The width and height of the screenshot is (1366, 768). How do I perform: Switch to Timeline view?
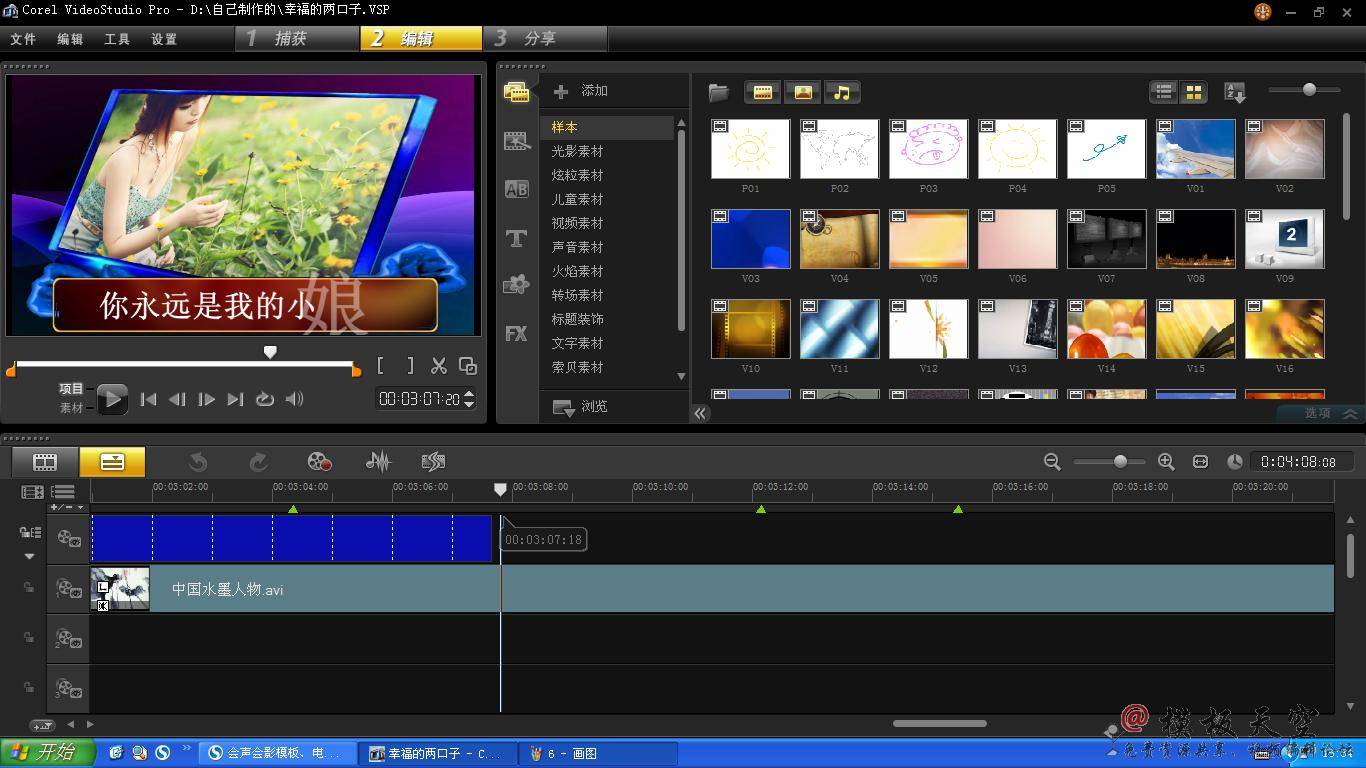tap(112, 462)
